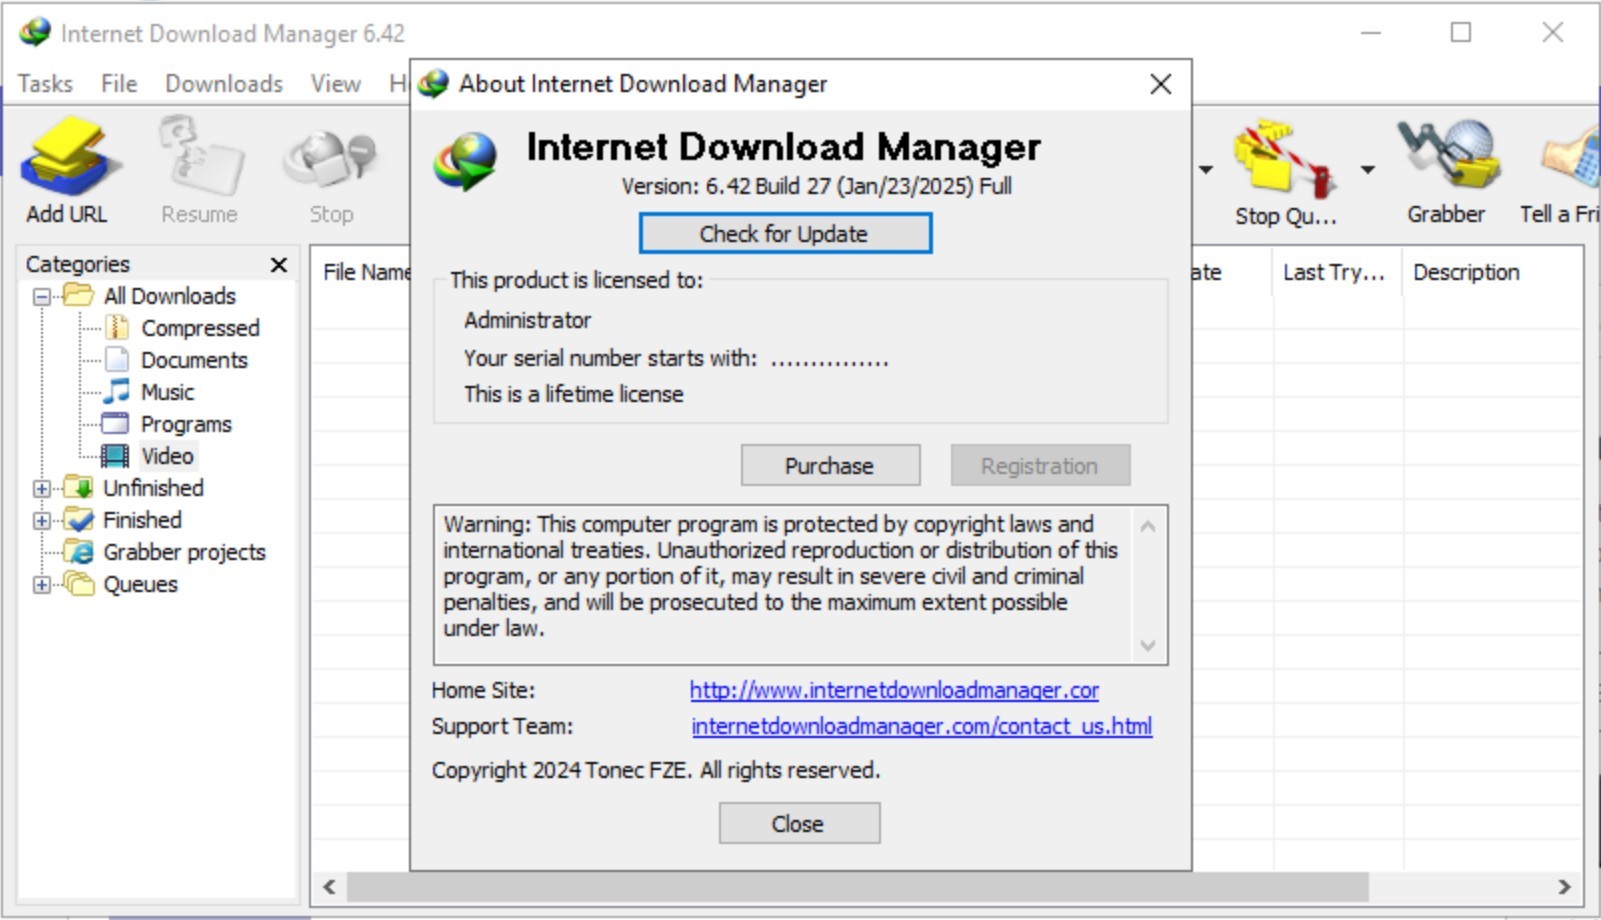The height and width of the screenshot is (920, 1601).
Task: Open the Video category
Action: tap(167, 456)
